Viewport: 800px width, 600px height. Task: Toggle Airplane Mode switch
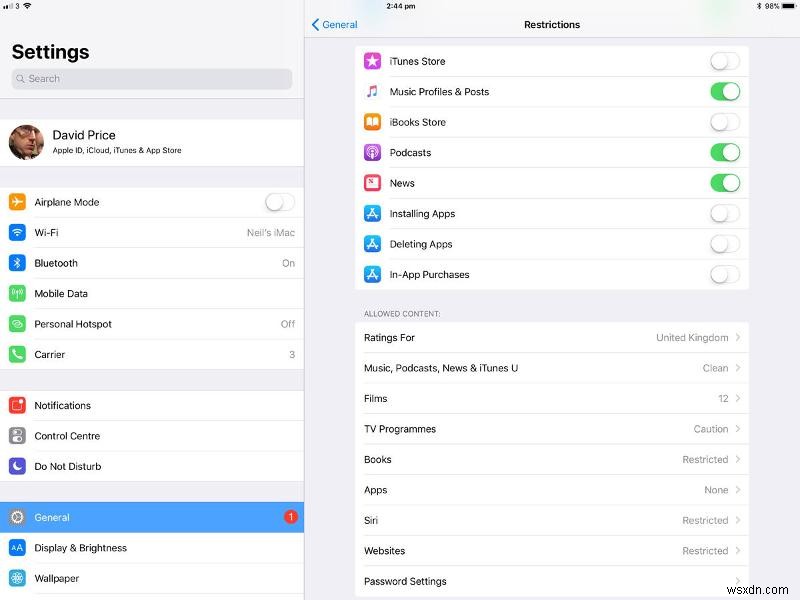(277, 202)
